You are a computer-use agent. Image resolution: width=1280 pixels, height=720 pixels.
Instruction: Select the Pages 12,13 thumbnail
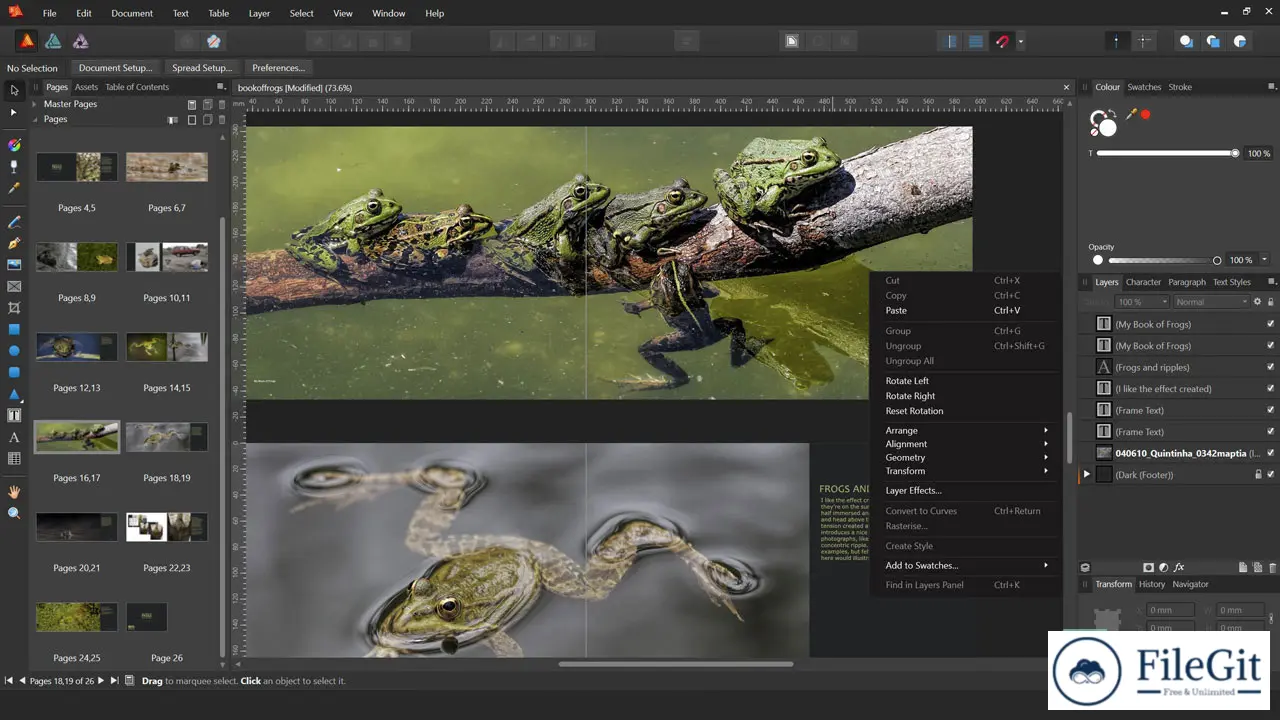(77, 347)
